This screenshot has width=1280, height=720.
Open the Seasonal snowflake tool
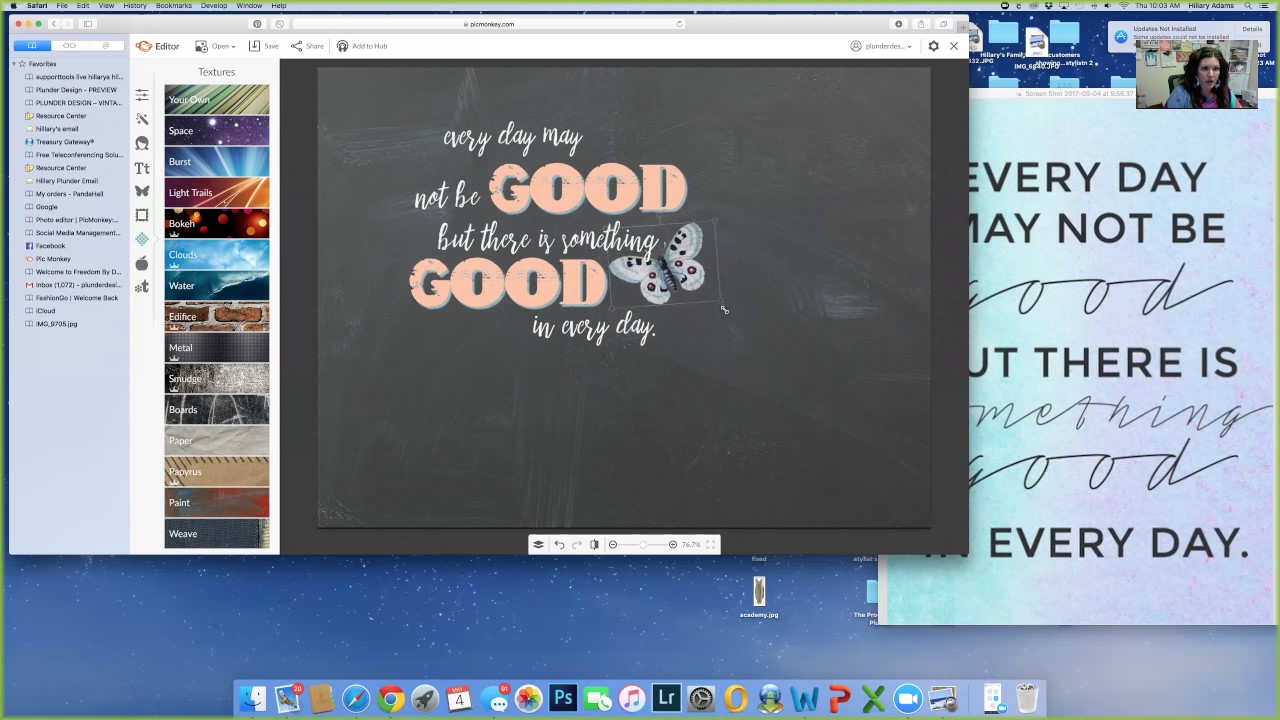142,287
